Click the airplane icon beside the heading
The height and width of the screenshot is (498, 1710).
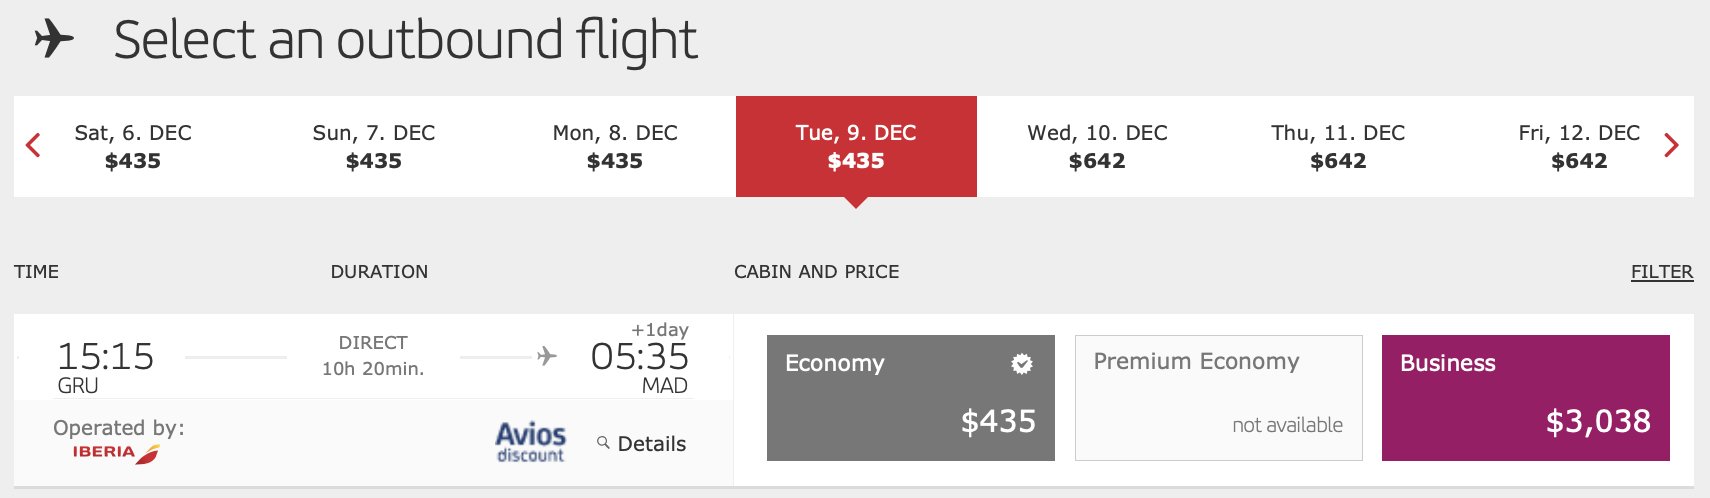point(54,40)
